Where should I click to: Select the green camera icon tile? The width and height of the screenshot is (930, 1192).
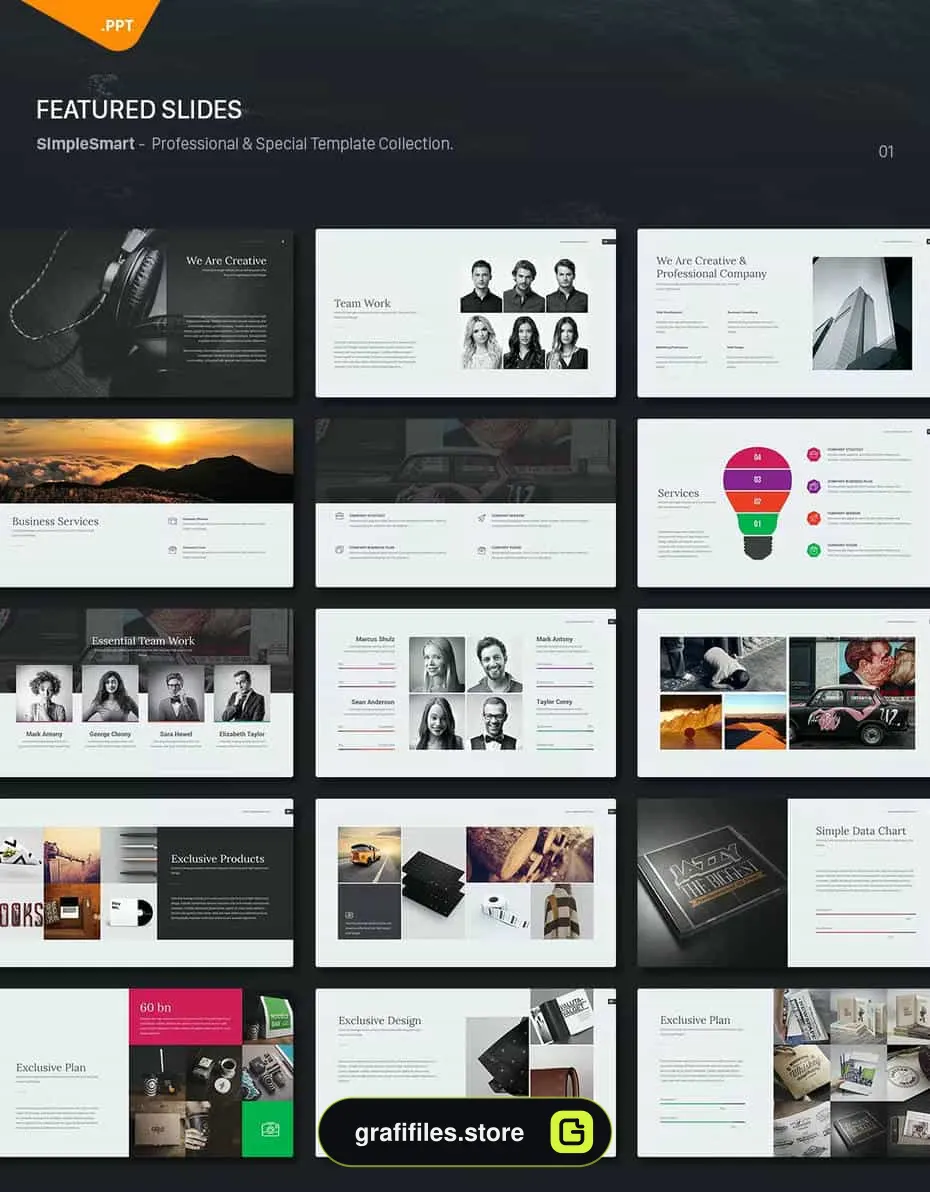click(x=268, y=1128)
